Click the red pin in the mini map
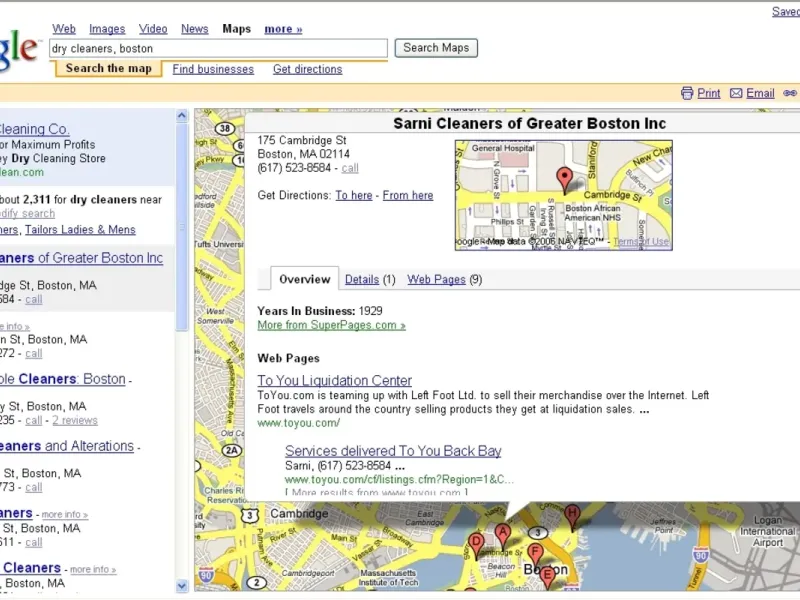 (564, 180)
